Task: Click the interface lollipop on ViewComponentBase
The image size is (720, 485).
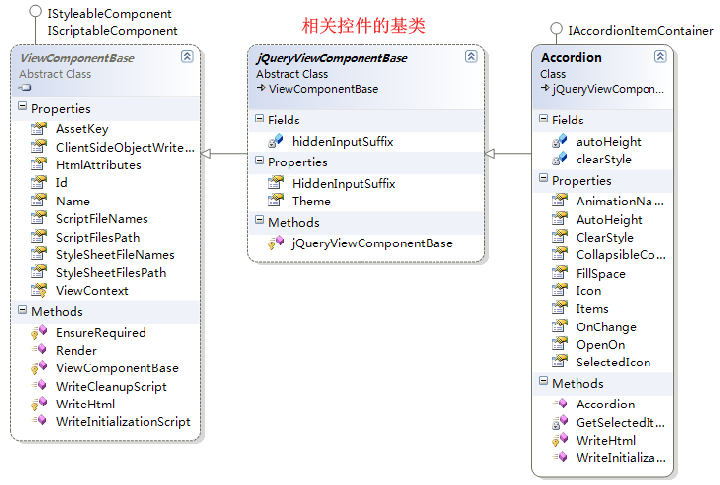Action: tap(35, 11)
